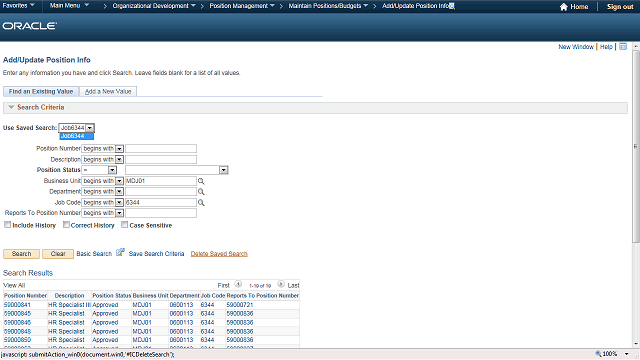Click Delete Saved Search link
Viewport: 640px width, 360px height.
point(219,254)
